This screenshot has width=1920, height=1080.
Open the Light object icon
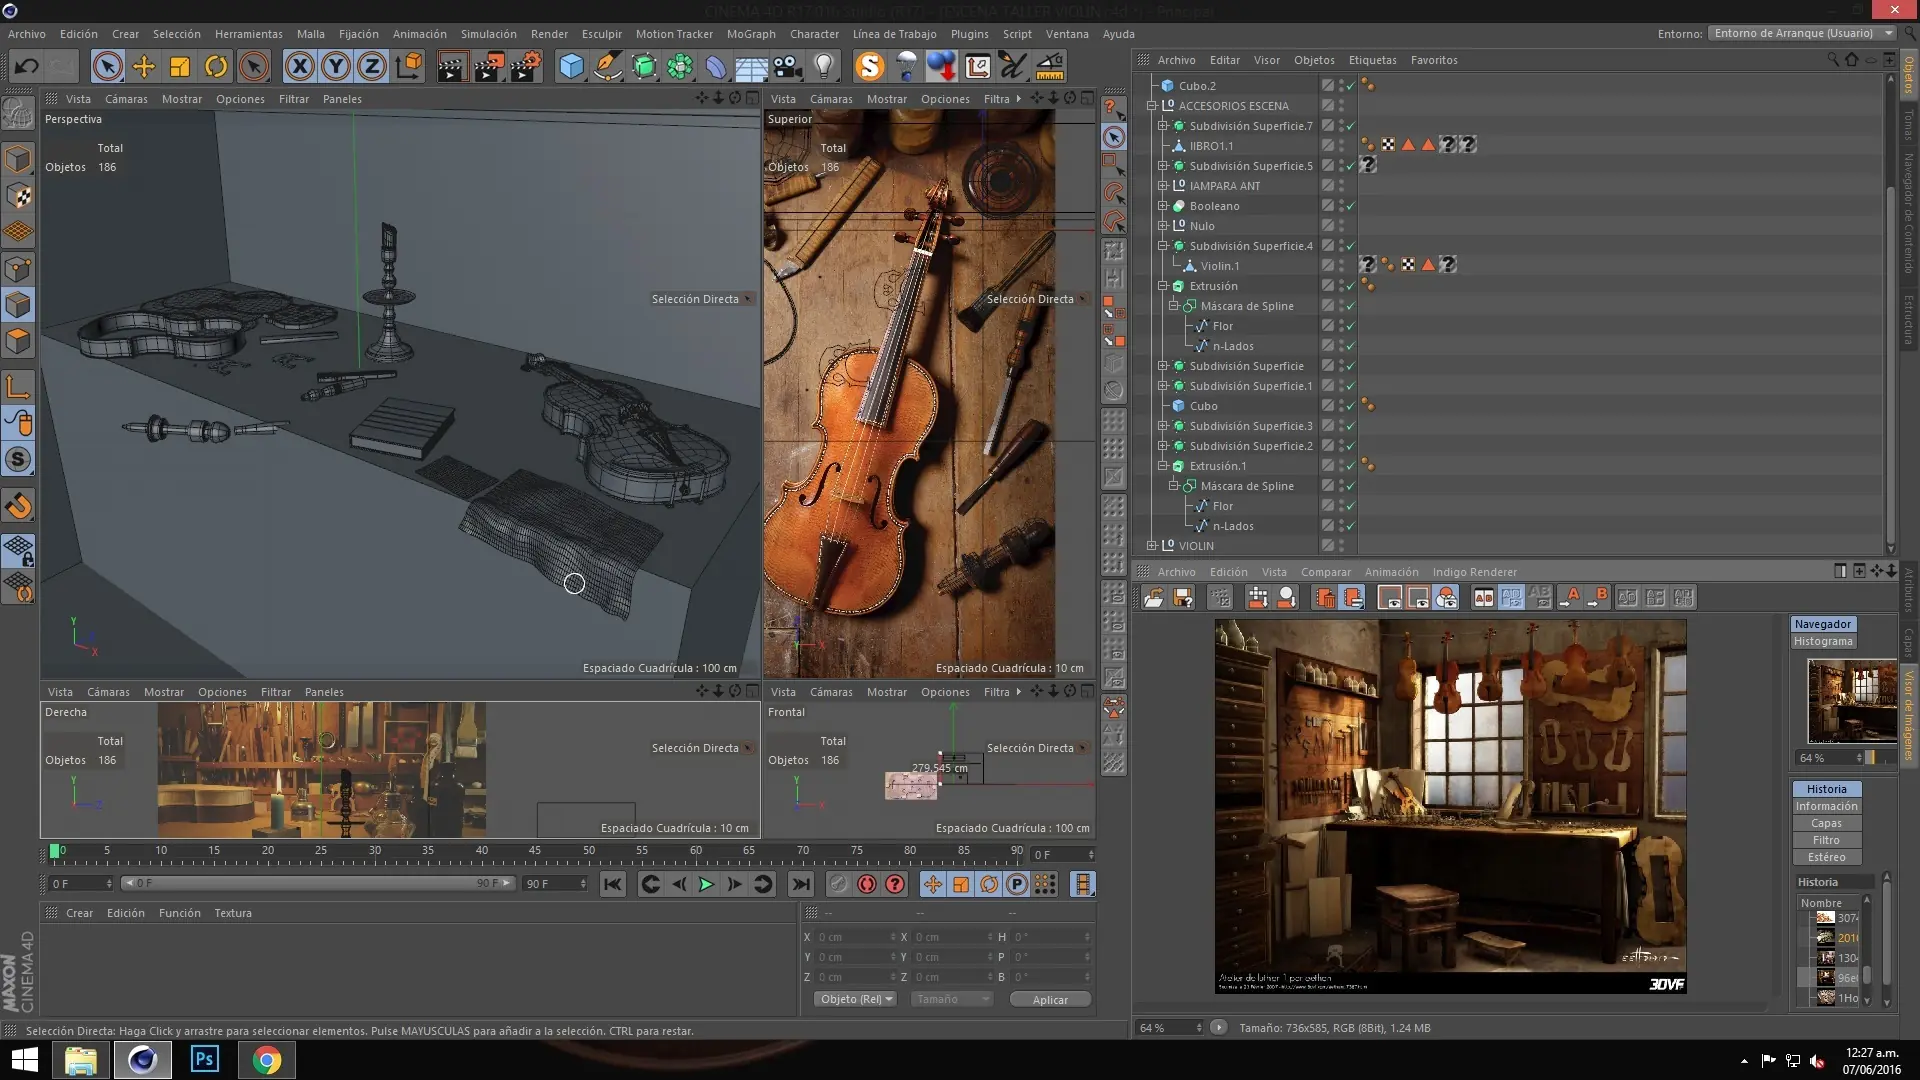823,67
